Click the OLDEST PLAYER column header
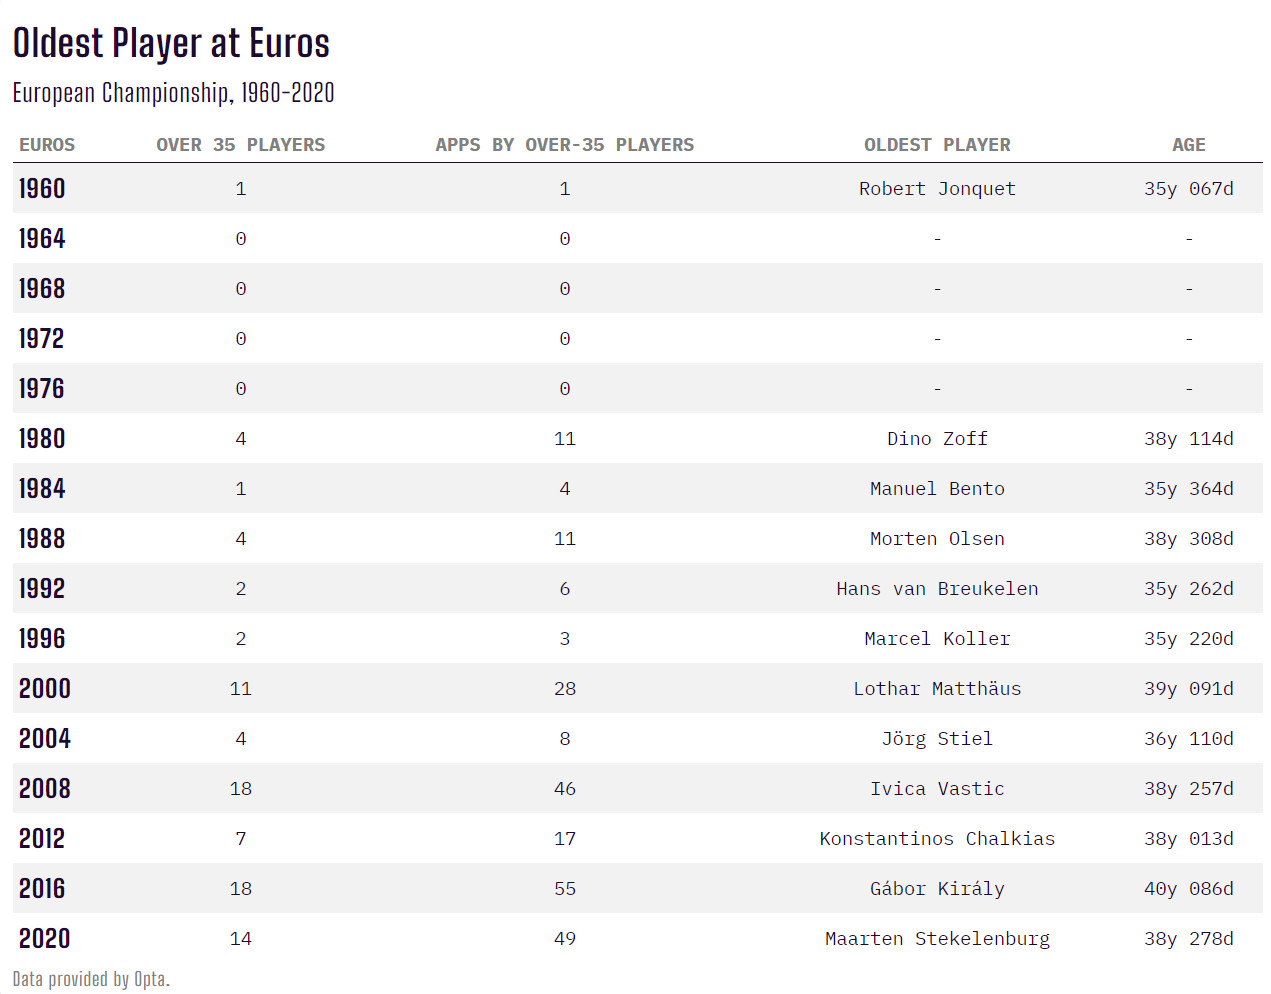This screenshot has width=1271, height=994. (x=937, y=145)
